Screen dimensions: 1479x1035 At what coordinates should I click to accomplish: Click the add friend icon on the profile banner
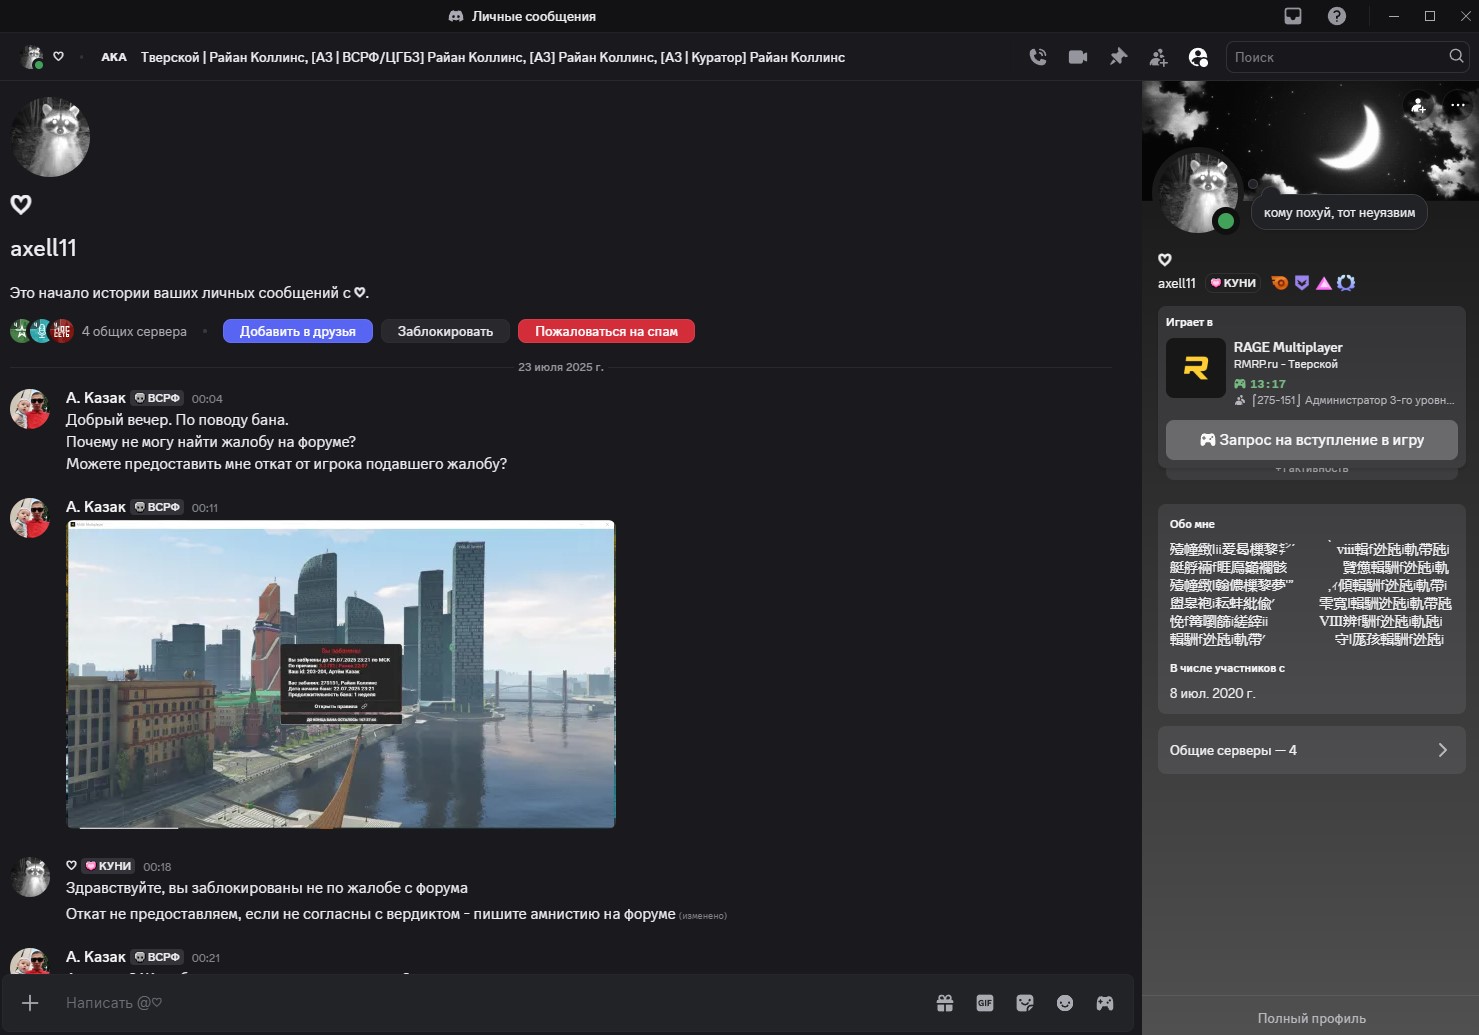coord(1418,105)
